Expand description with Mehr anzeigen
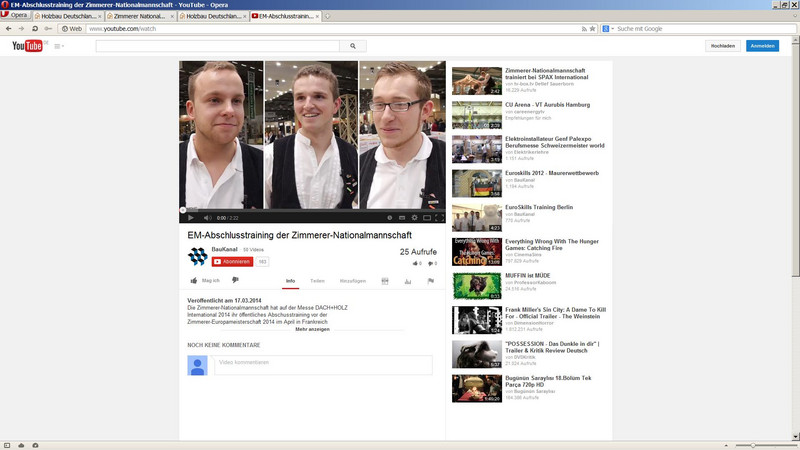The image size is (800, 450). 312,329
